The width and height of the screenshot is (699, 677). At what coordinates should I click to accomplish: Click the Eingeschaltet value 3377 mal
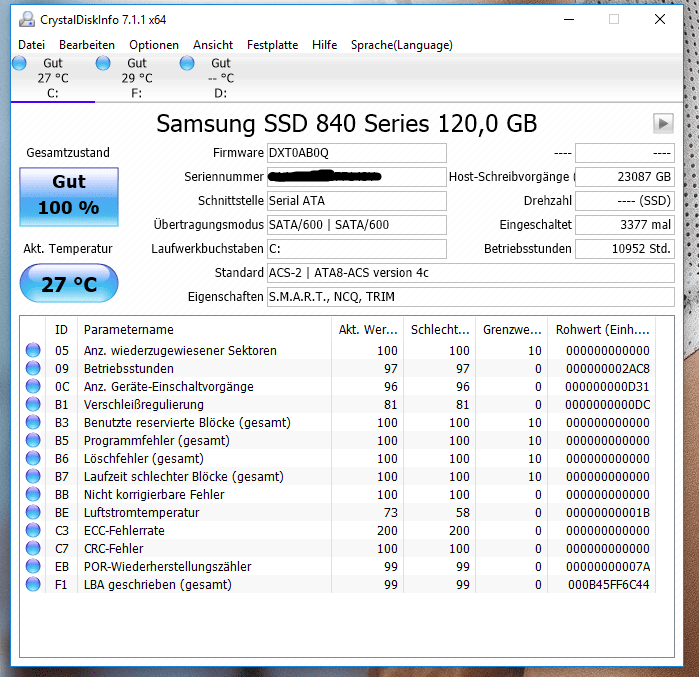[x=625, y=225]
